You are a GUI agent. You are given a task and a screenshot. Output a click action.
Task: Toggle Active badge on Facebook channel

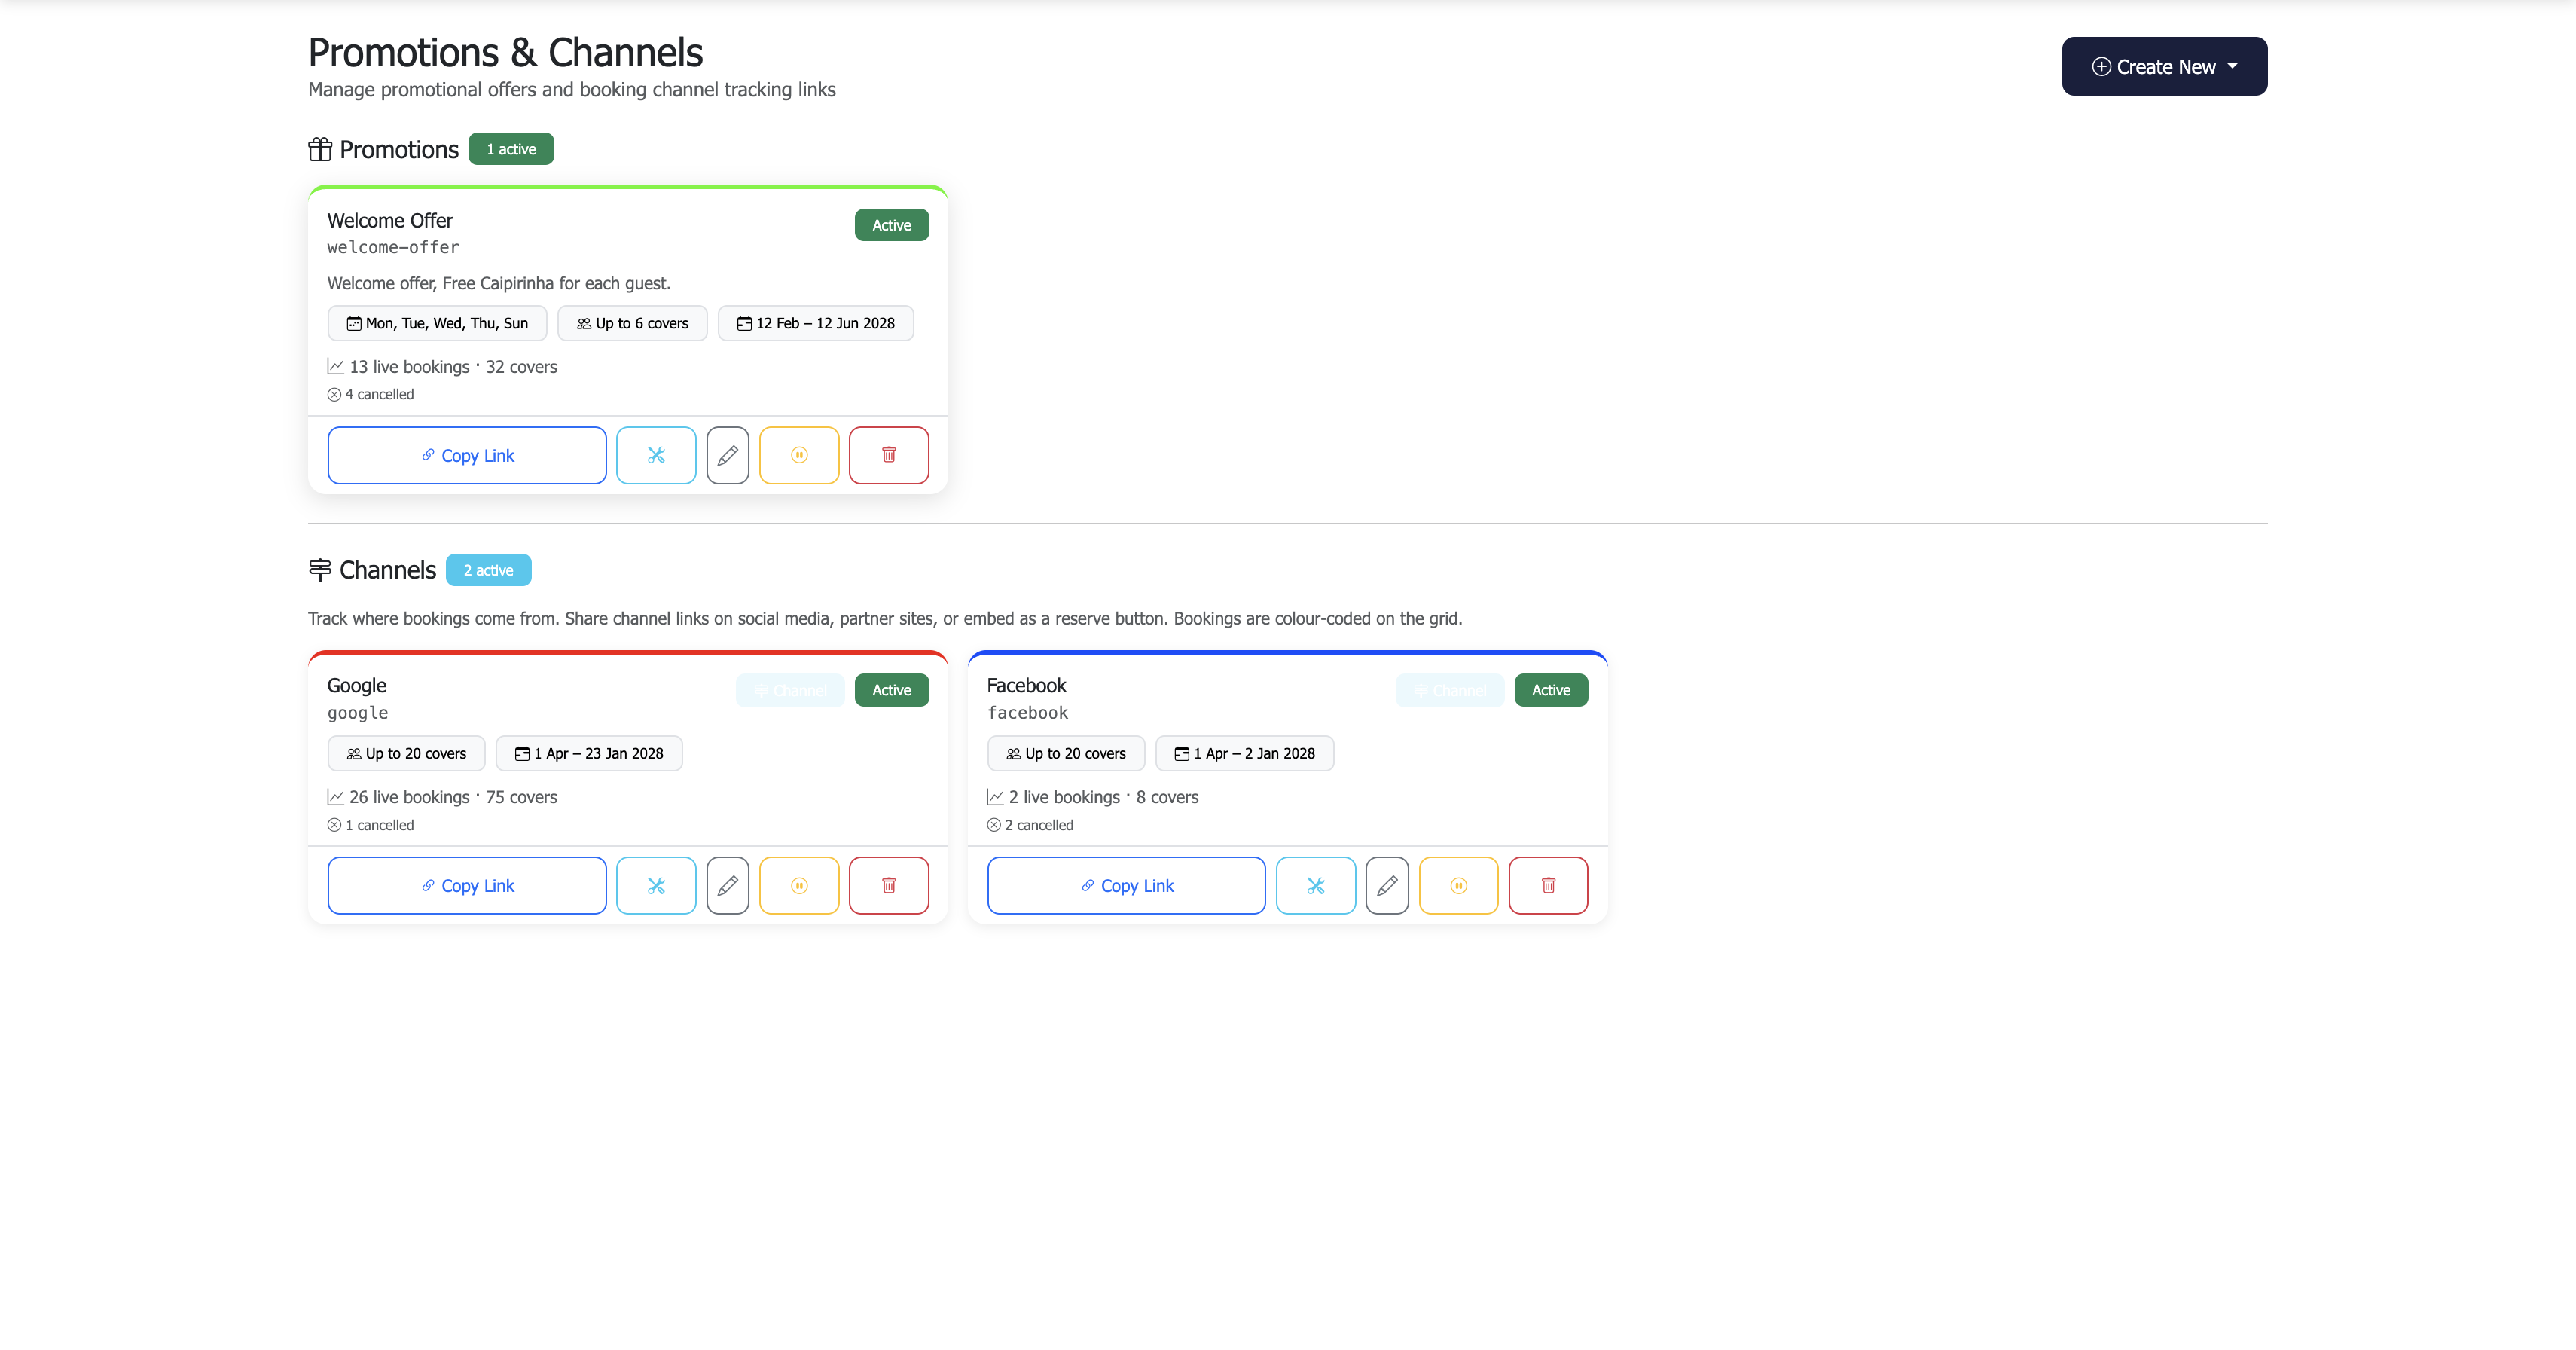click(x=1551, y=690)
